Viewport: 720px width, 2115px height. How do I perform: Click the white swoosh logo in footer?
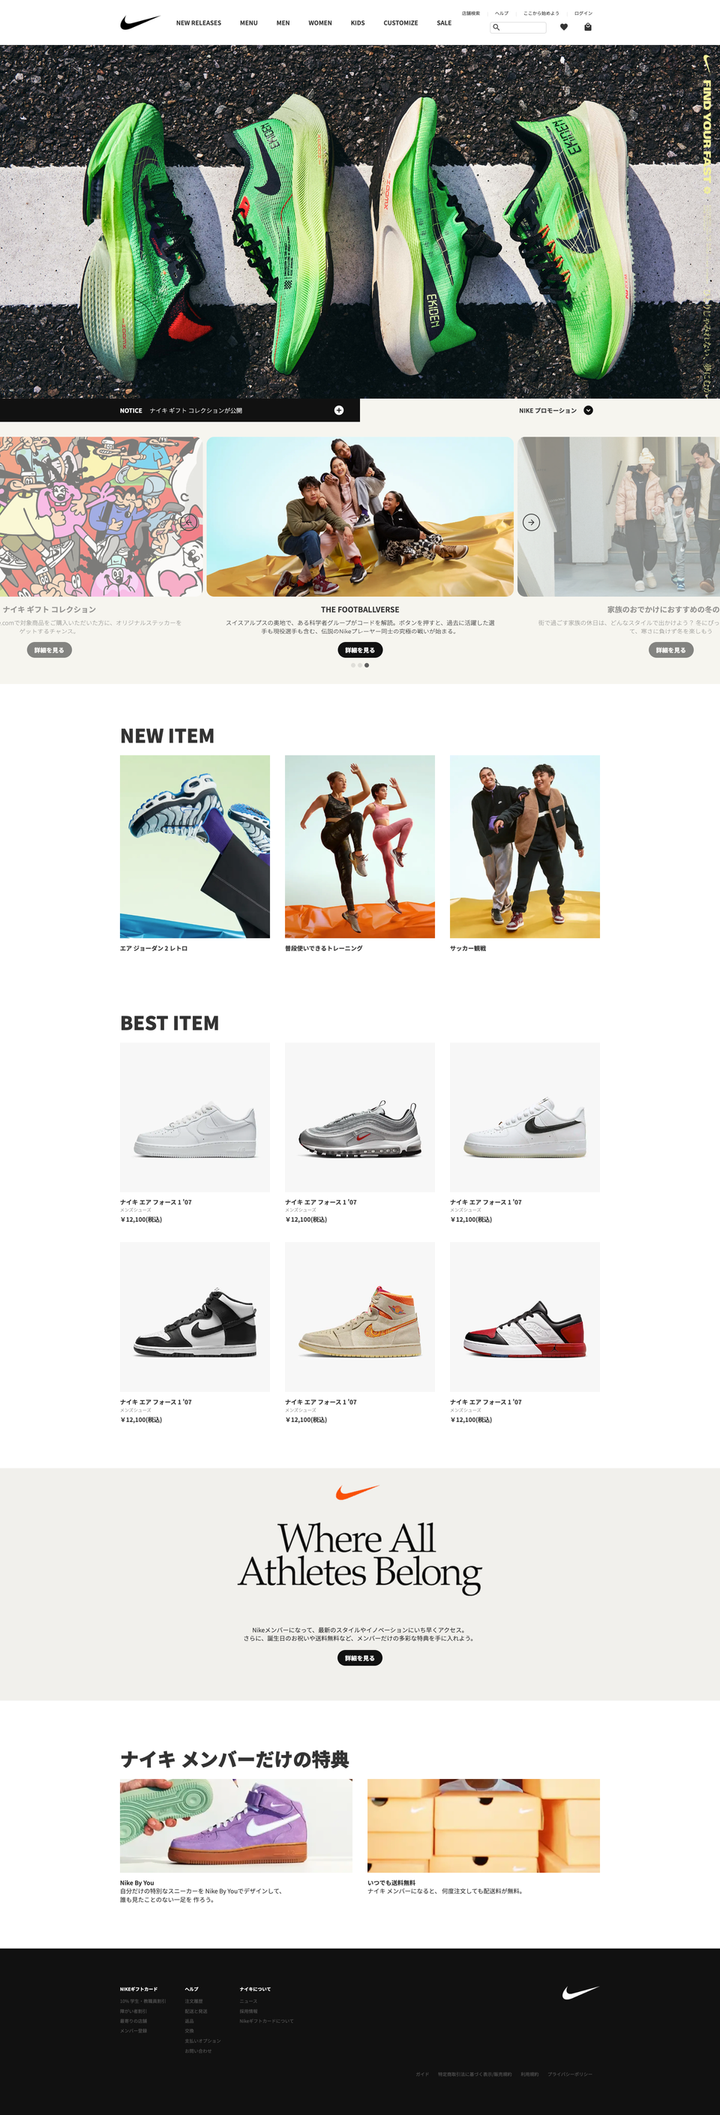(x=580, y=1993)
